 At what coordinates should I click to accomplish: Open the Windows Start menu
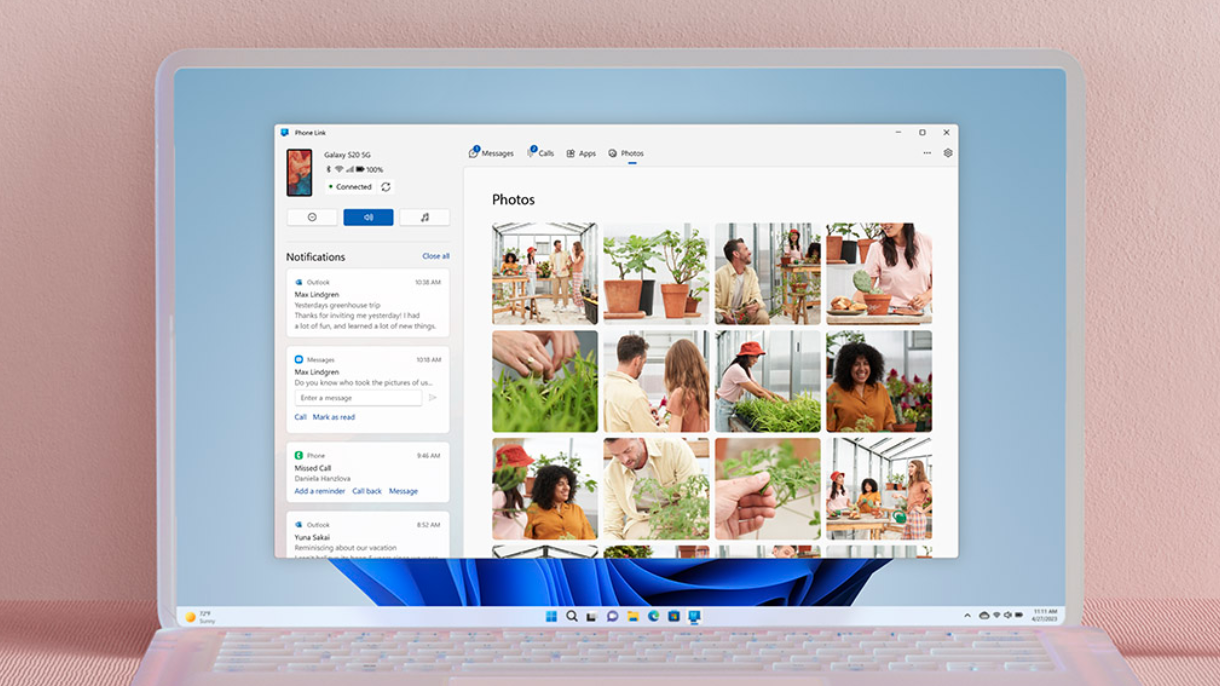point(551,617)
